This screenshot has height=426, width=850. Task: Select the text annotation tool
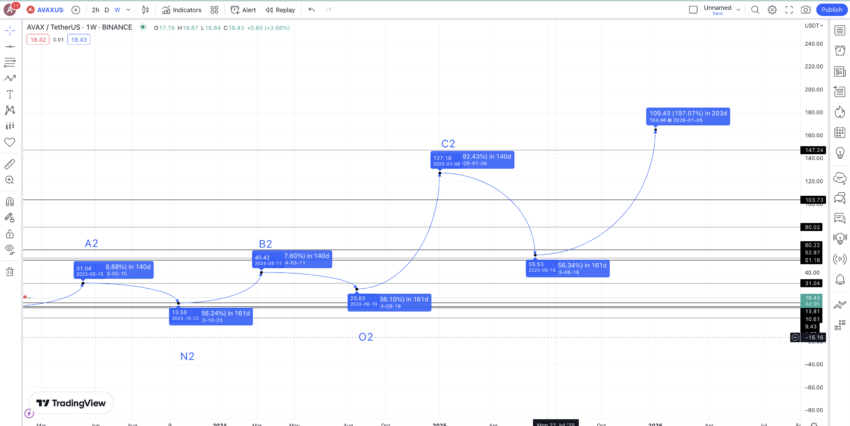pos(9,94)
